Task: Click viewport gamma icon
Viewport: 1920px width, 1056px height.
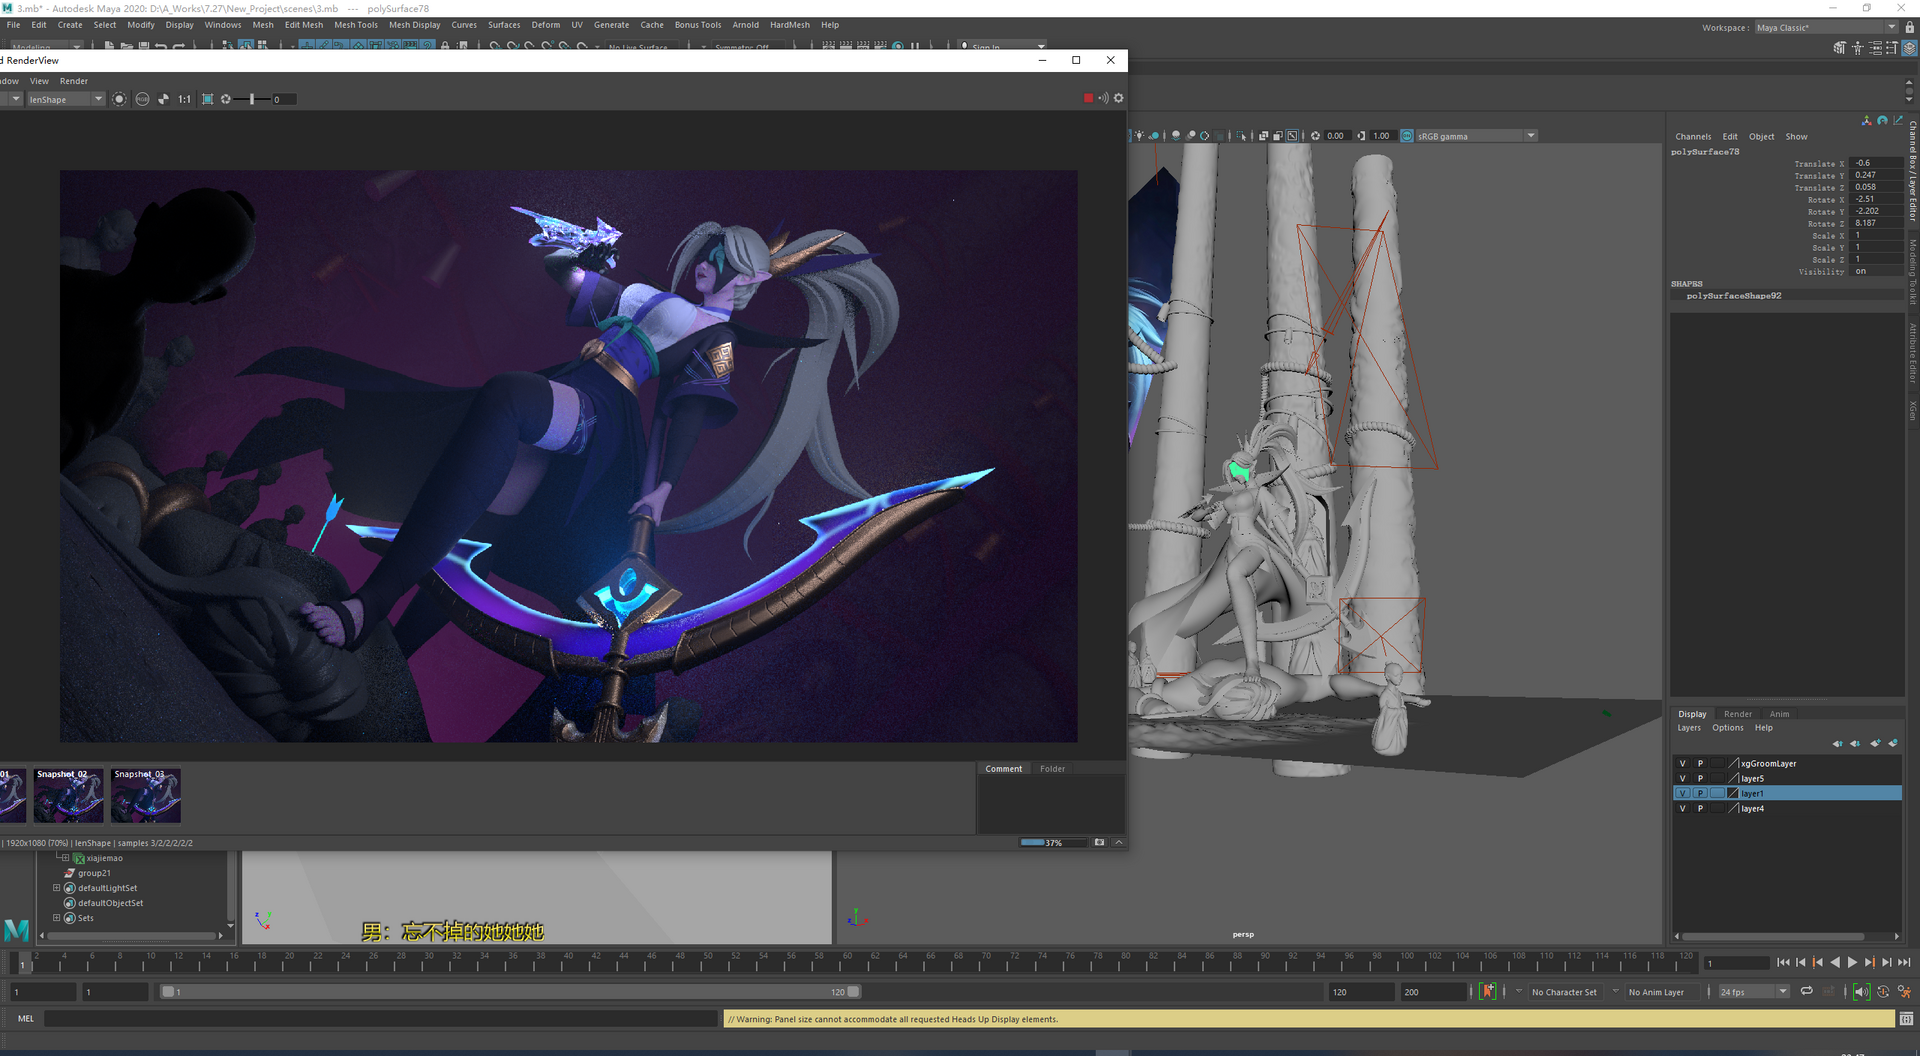Action: click(x=1361, y=136)
